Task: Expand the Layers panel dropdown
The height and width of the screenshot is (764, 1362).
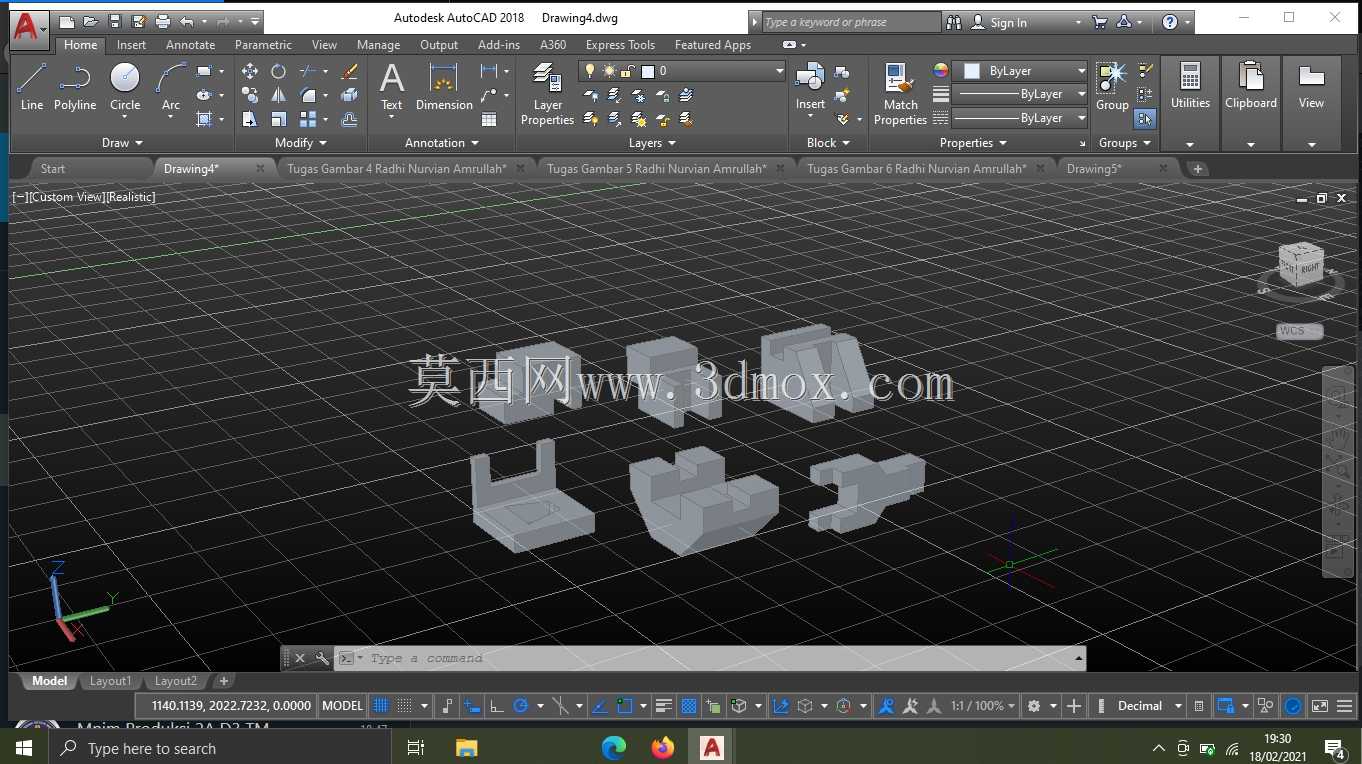Action: [x=652, y=143]
